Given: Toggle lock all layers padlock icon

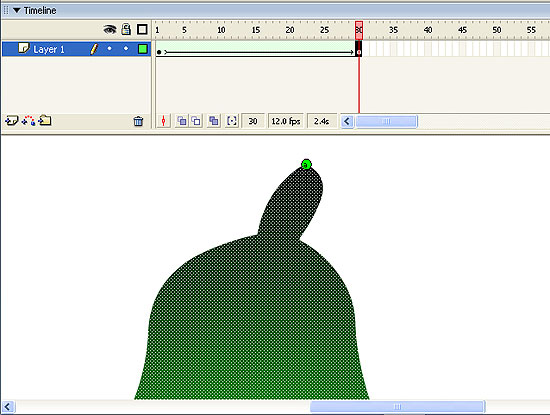Looking at the screenshot, I should point(126,29).
